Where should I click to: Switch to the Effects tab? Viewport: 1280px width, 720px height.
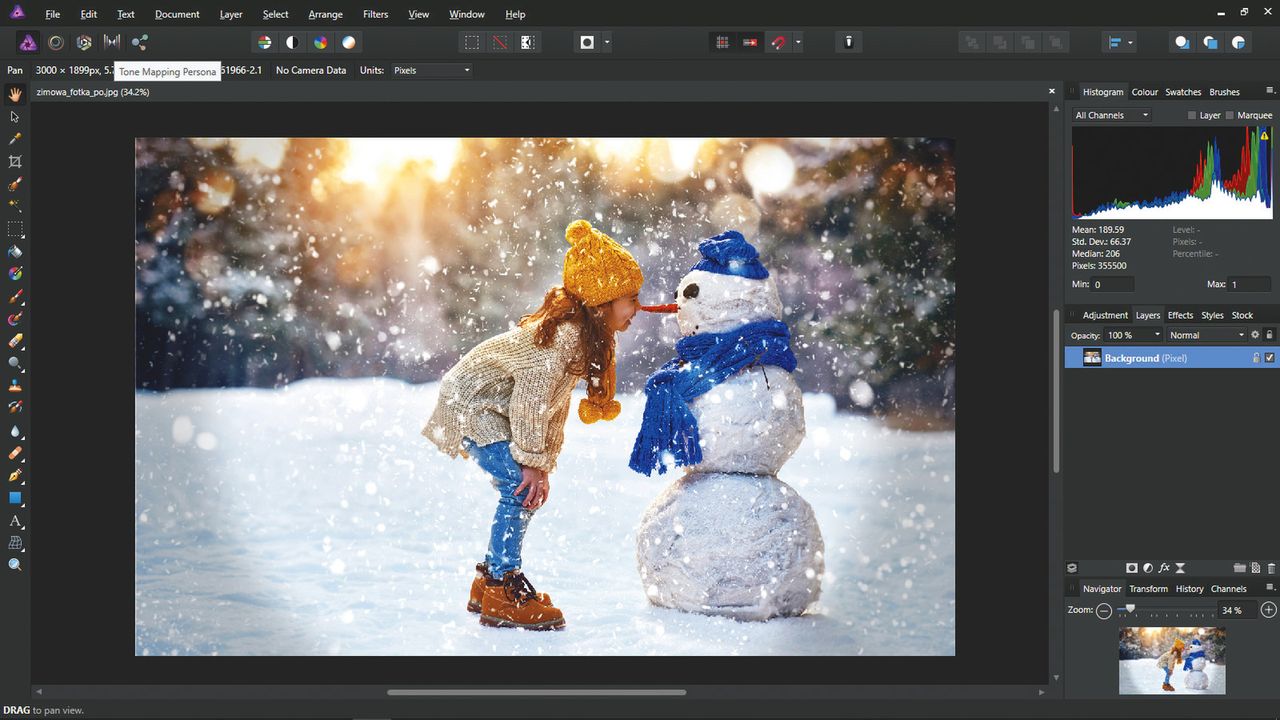(1180, 315)
